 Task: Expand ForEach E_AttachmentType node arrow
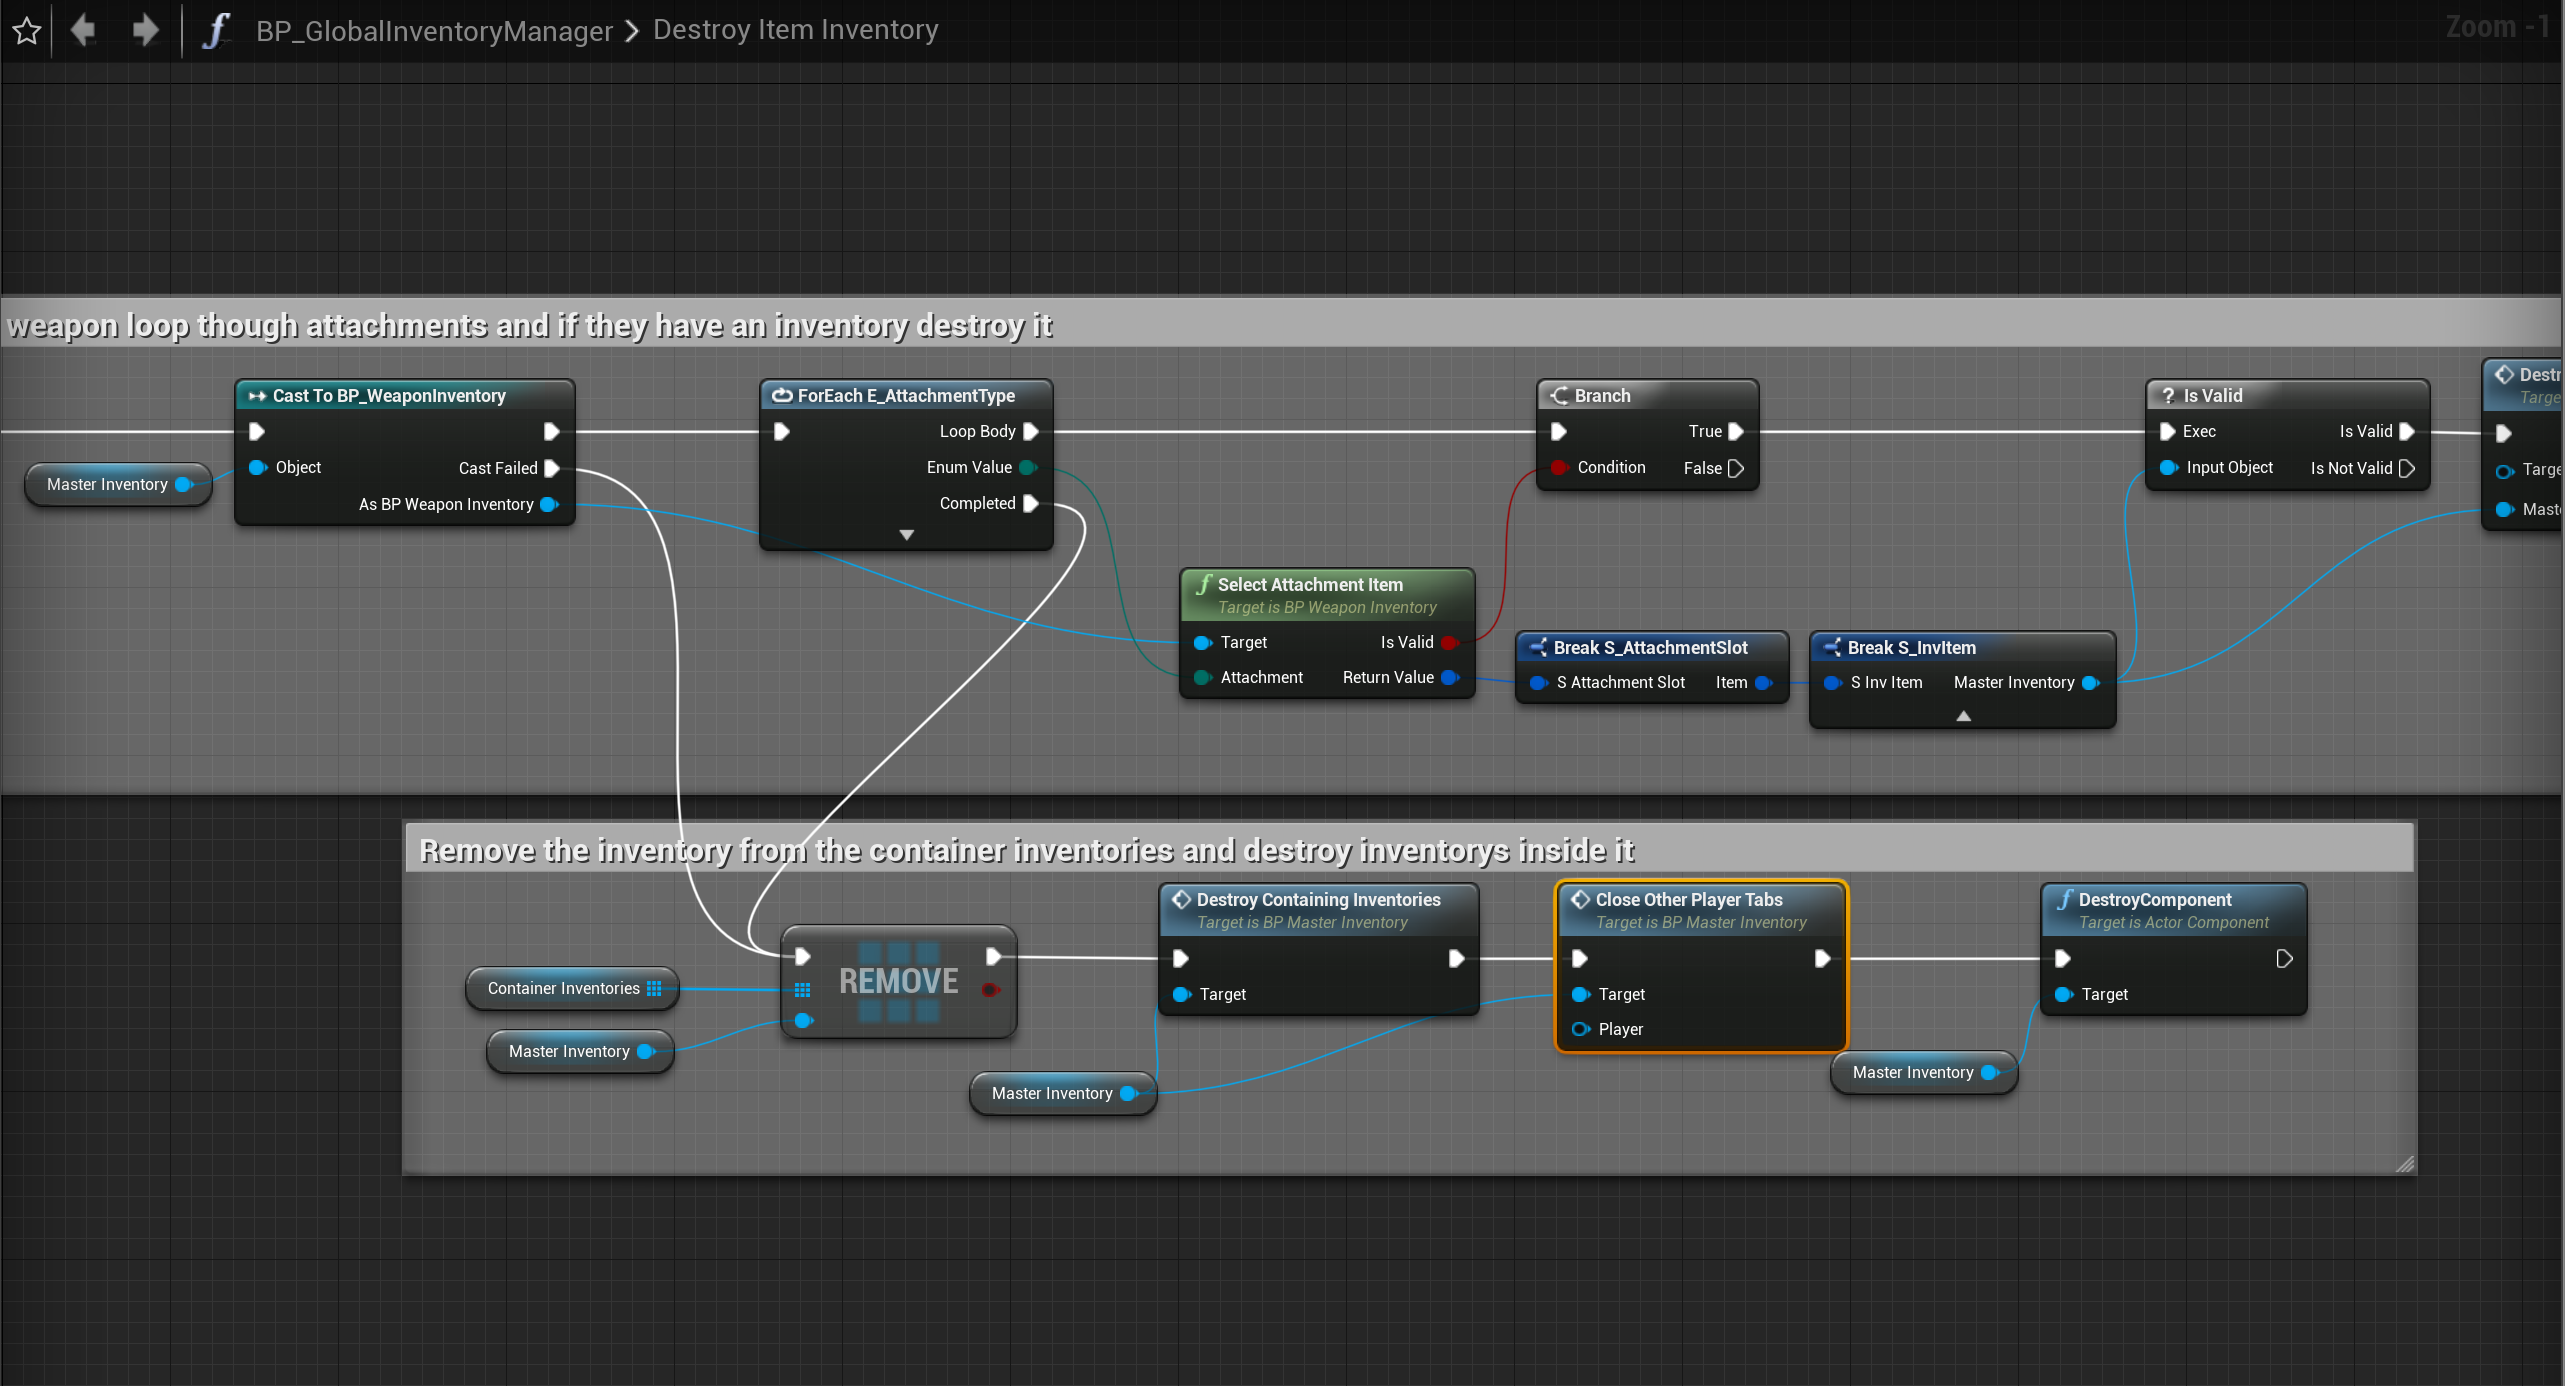click(x=907, y=535)
